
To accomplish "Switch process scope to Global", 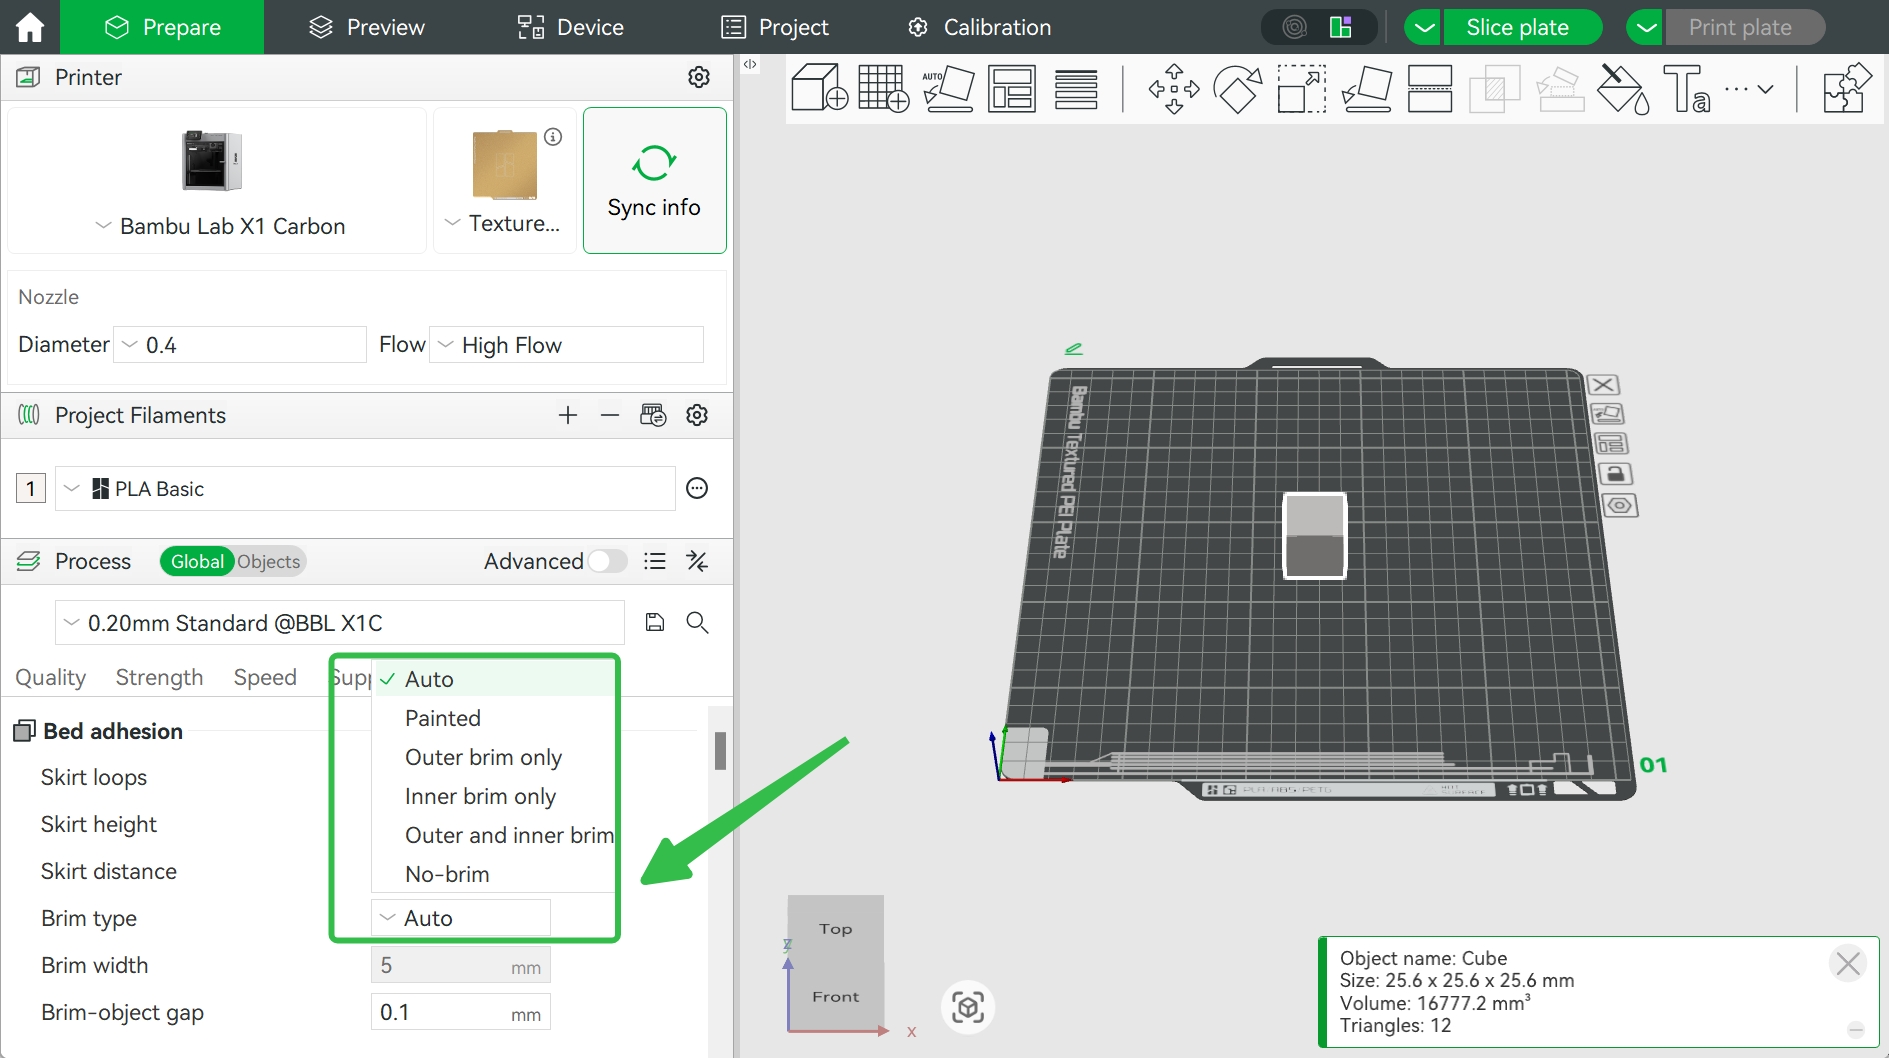I will pos(197,561).
